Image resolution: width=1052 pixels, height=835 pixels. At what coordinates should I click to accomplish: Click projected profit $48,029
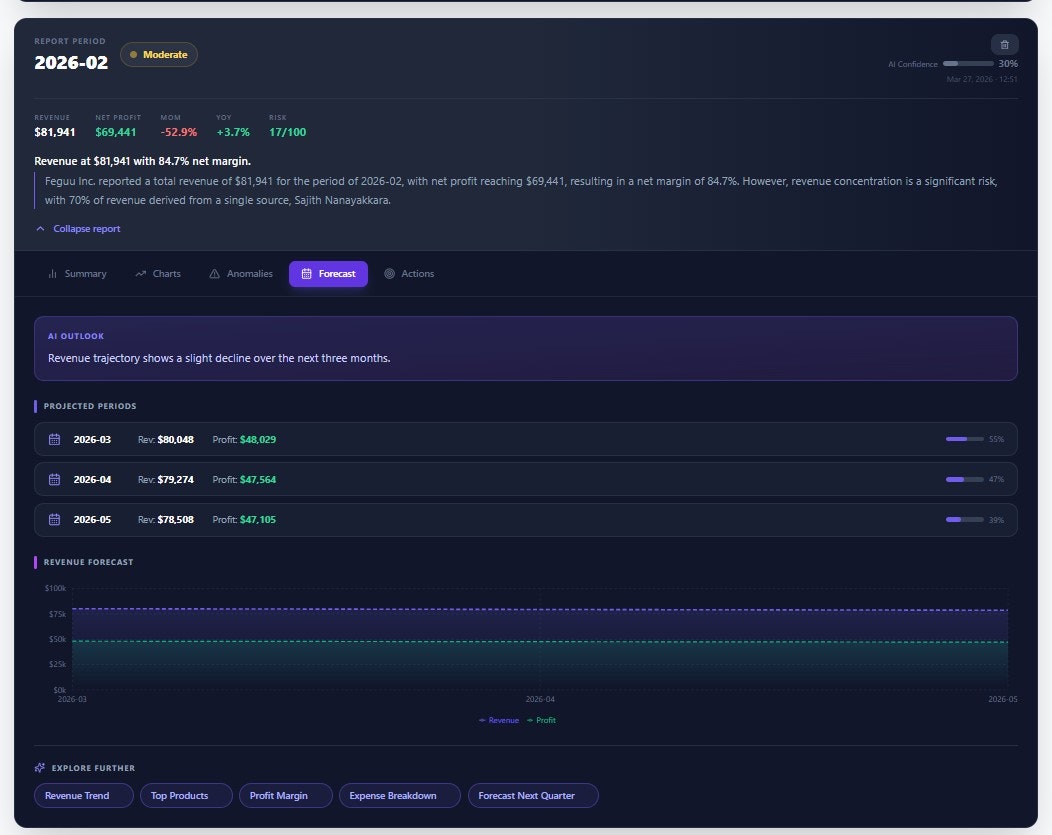click(x=258, y=439)
